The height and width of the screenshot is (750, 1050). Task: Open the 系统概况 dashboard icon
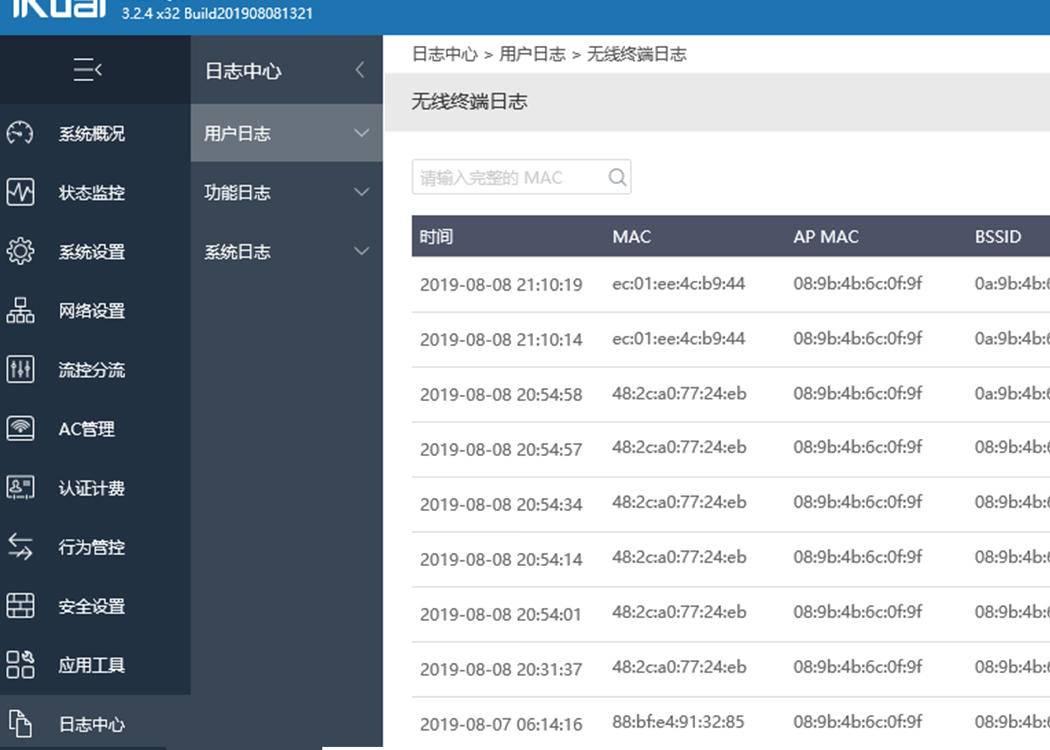19,133
